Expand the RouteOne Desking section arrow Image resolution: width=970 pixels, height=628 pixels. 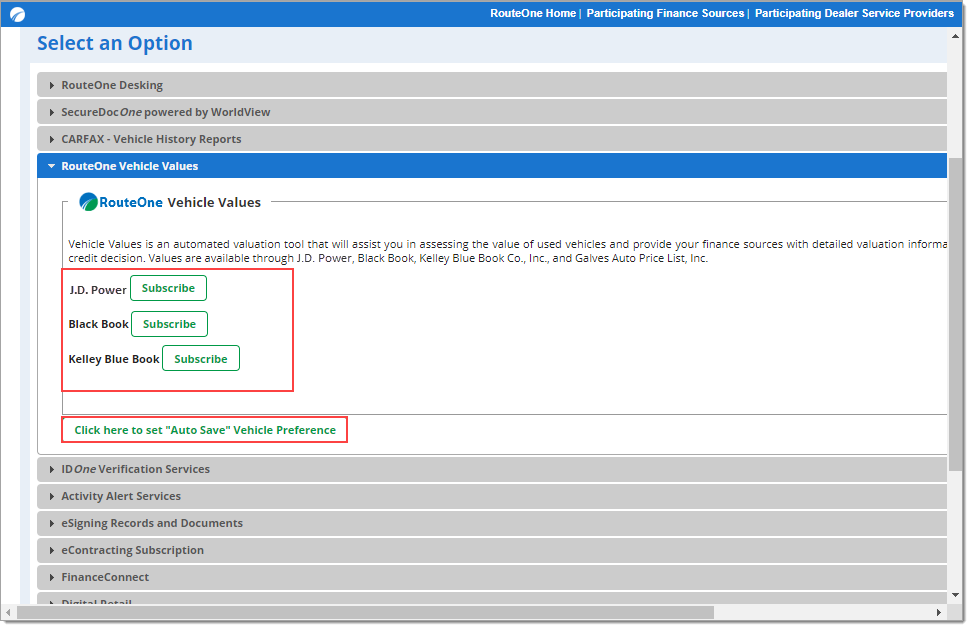coord(51,85)
